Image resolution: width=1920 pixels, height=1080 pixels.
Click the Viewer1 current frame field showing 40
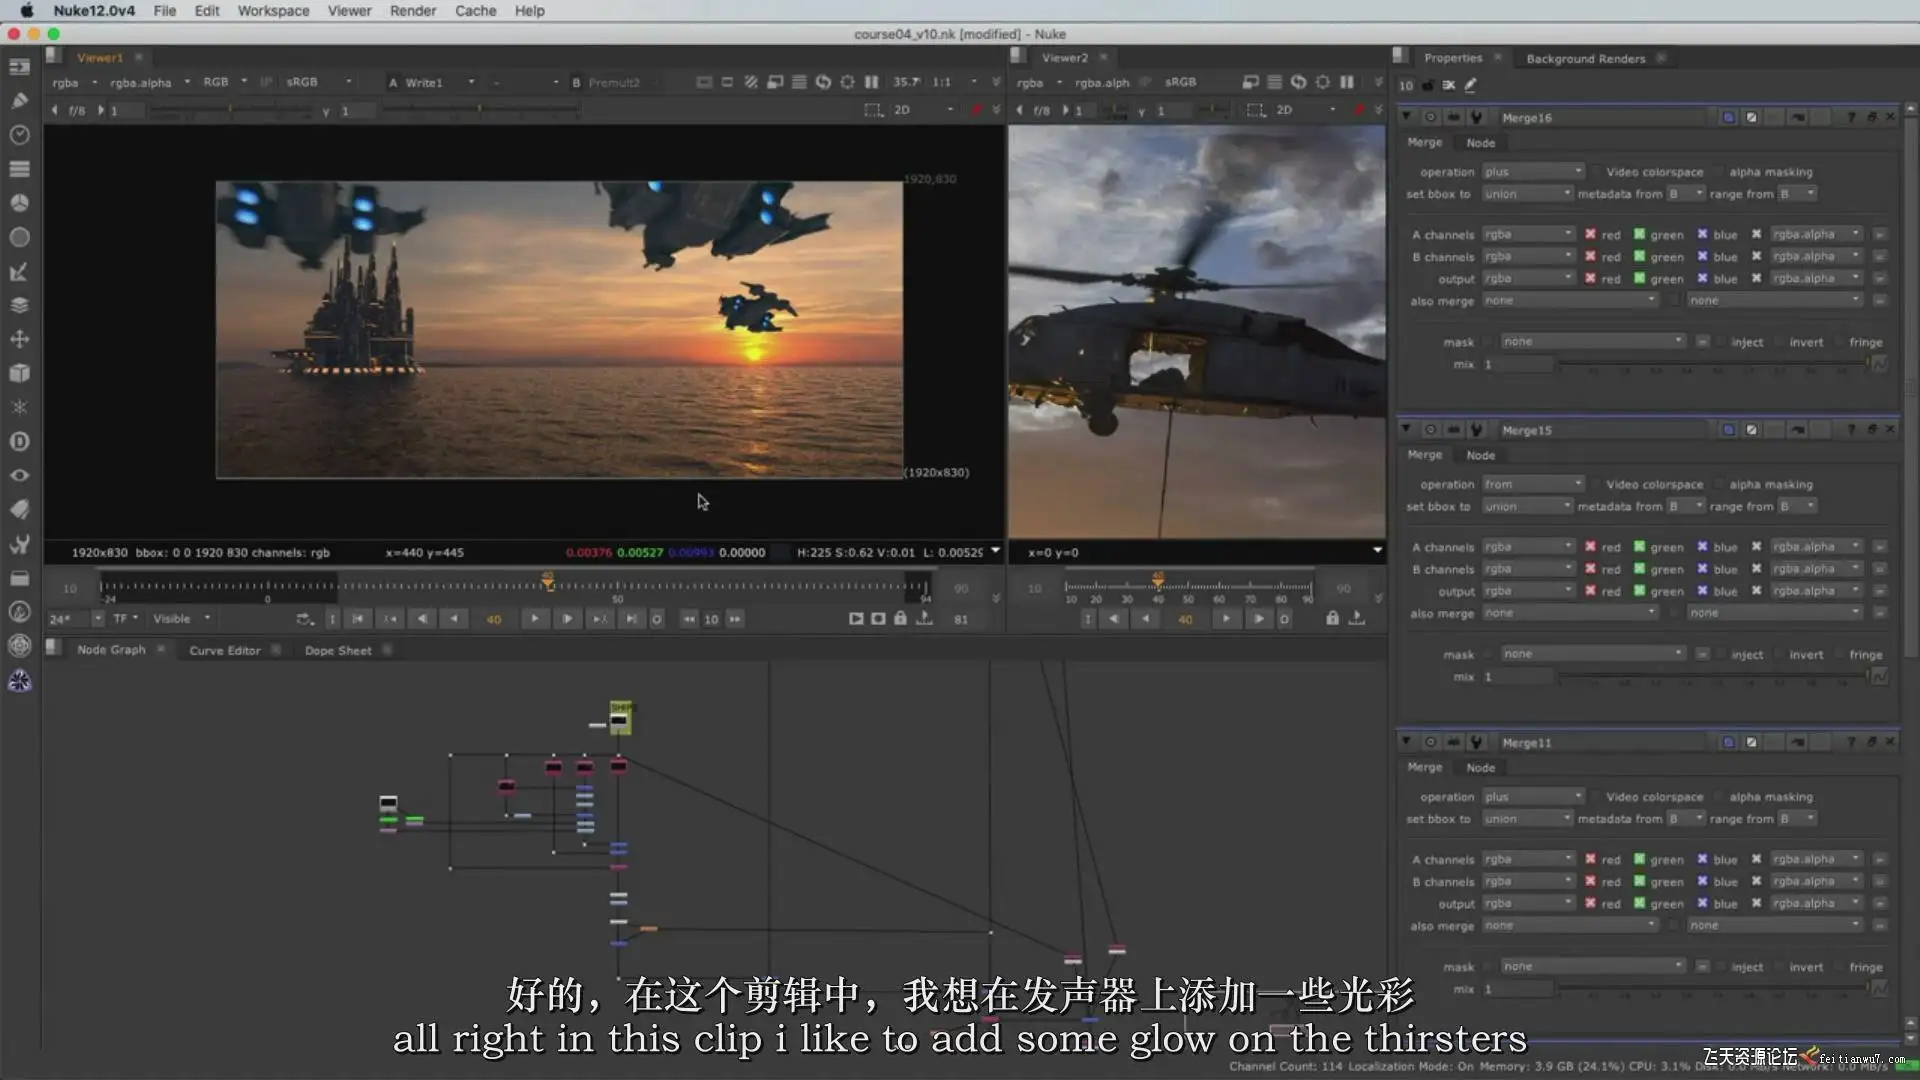pyautogui.click(x=494, y=620)
